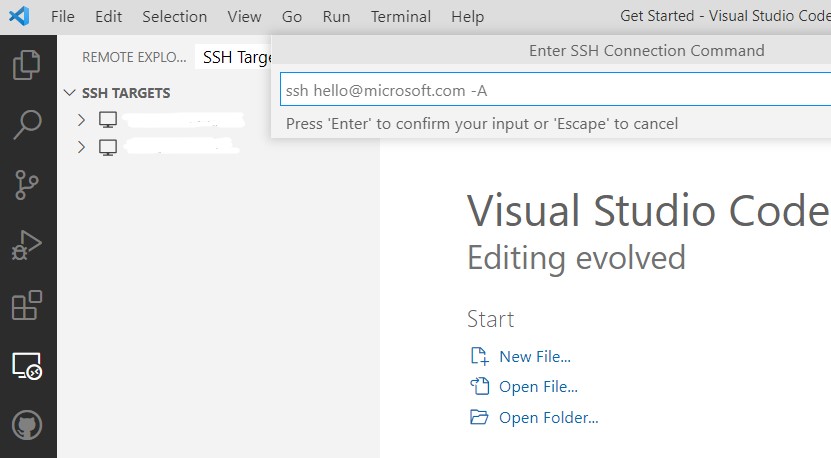Click the New File link
831x458 pixels.
pyautogui.click(x=534, y=357)
